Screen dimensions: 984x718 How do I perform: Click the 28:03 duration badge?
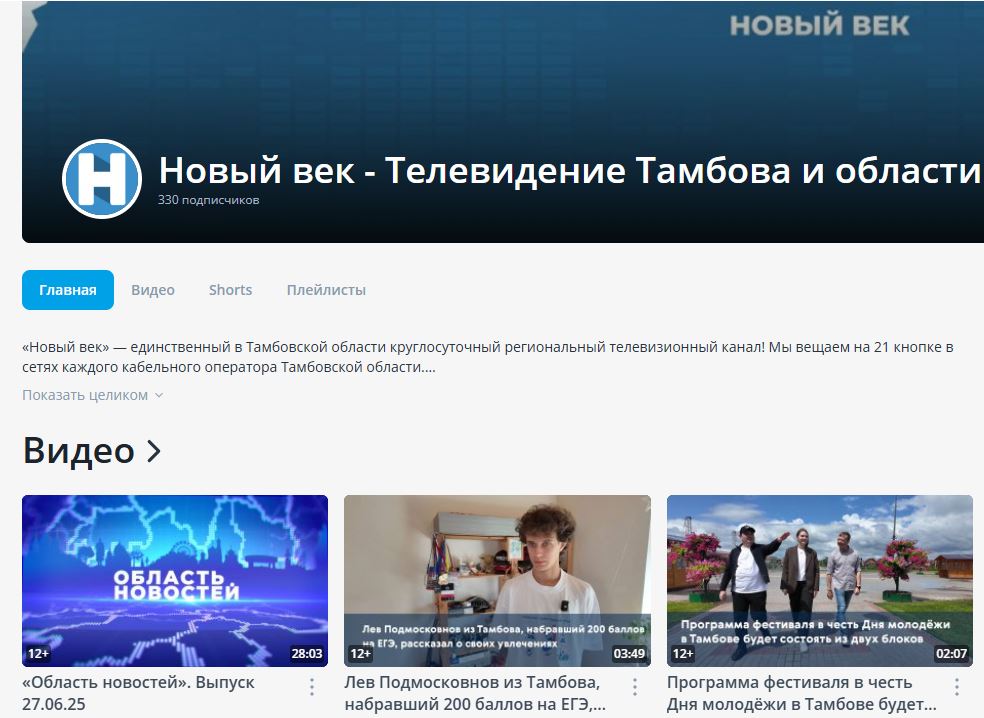pos(307,654)
